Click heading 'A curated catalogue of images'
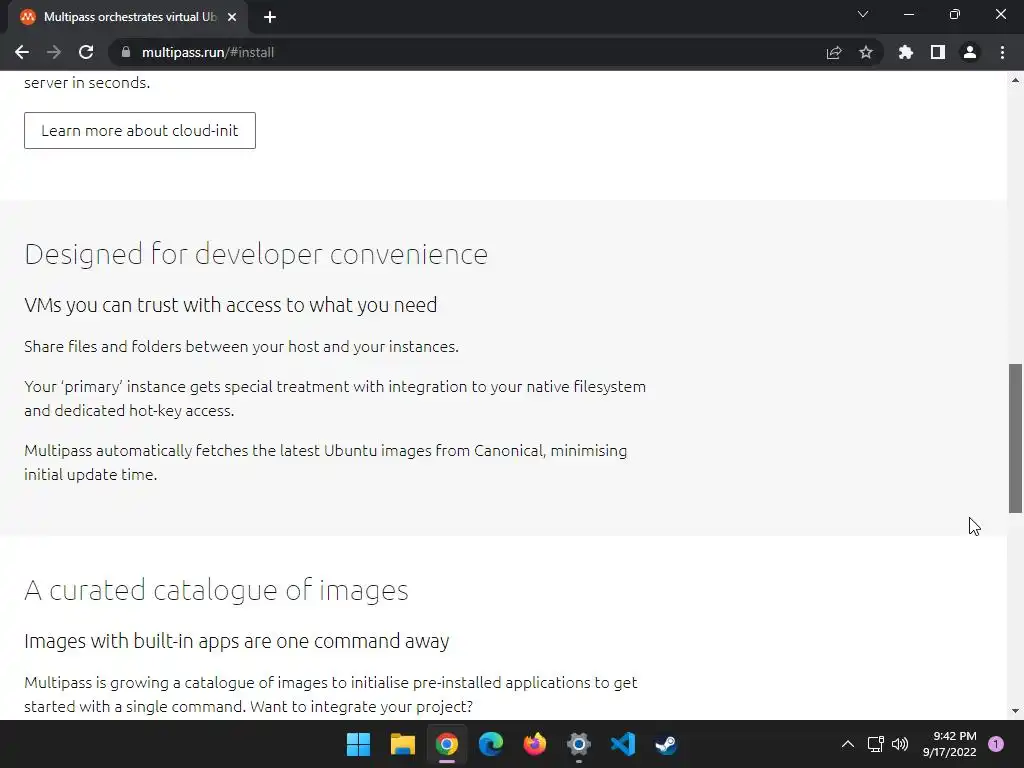 point(216,590)
